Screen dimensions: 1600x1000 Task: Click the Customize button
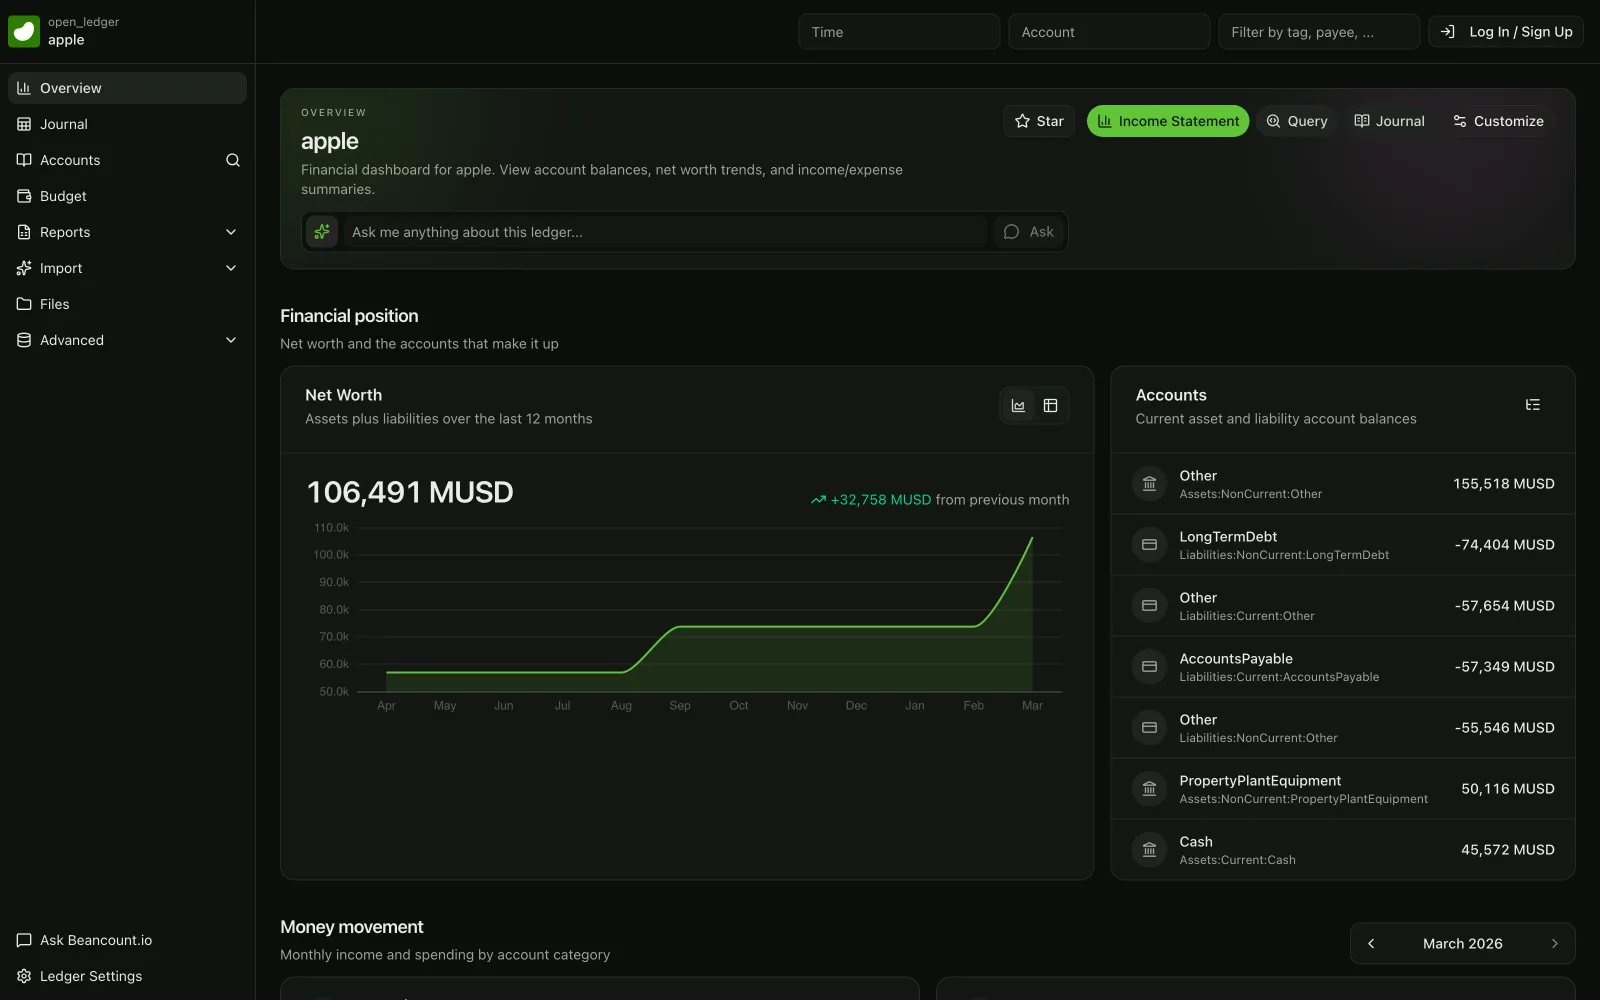1498,121
